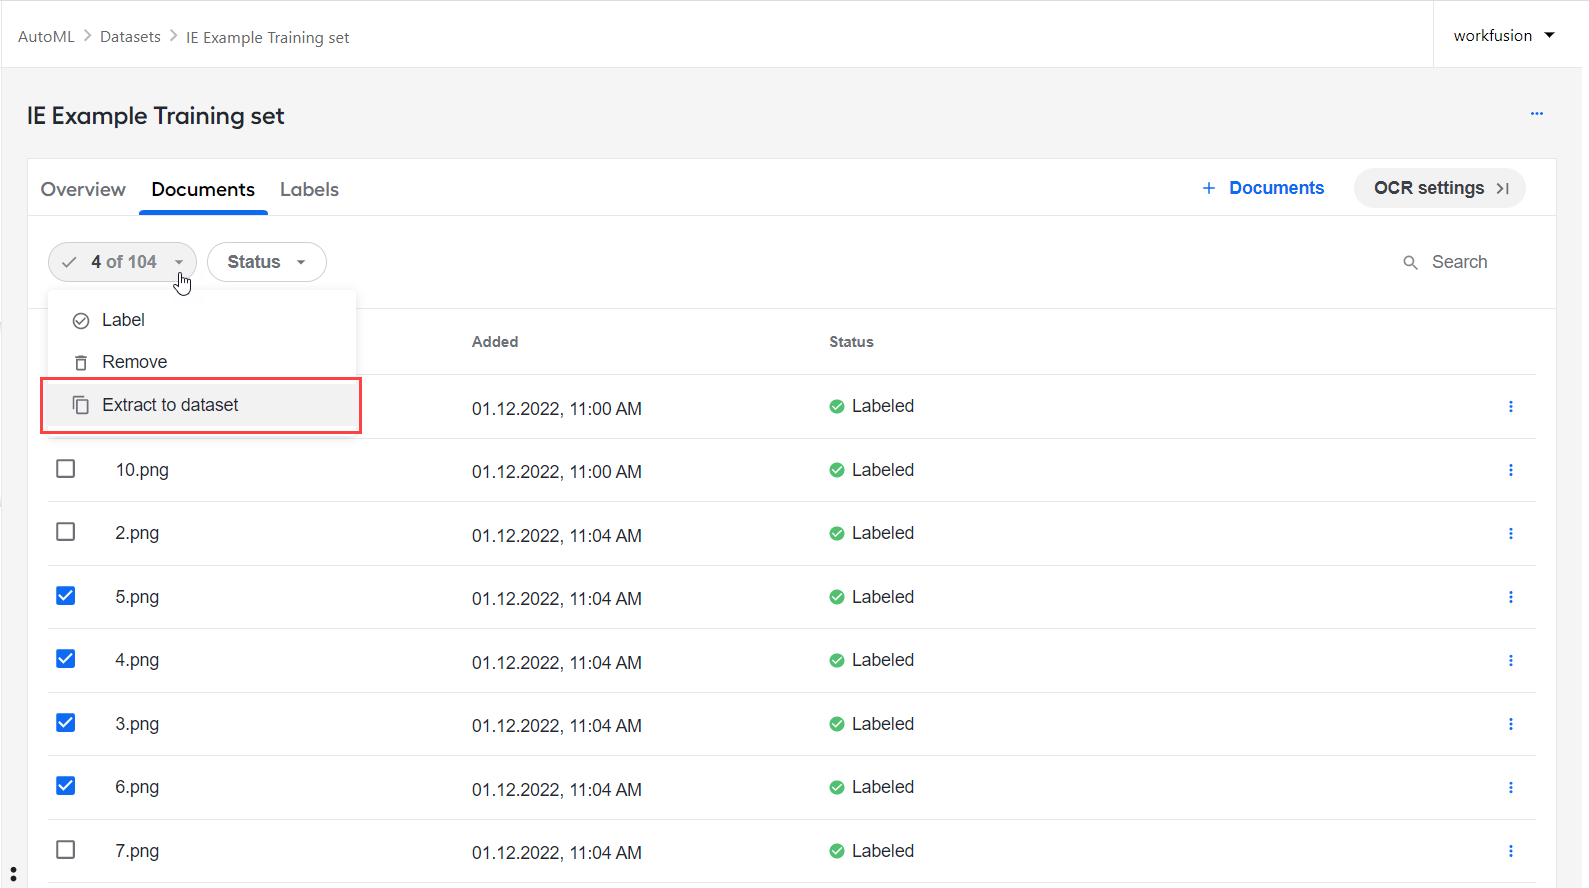Open the three-dot actions for 5.png
1589x888 pixels.
1510,597
